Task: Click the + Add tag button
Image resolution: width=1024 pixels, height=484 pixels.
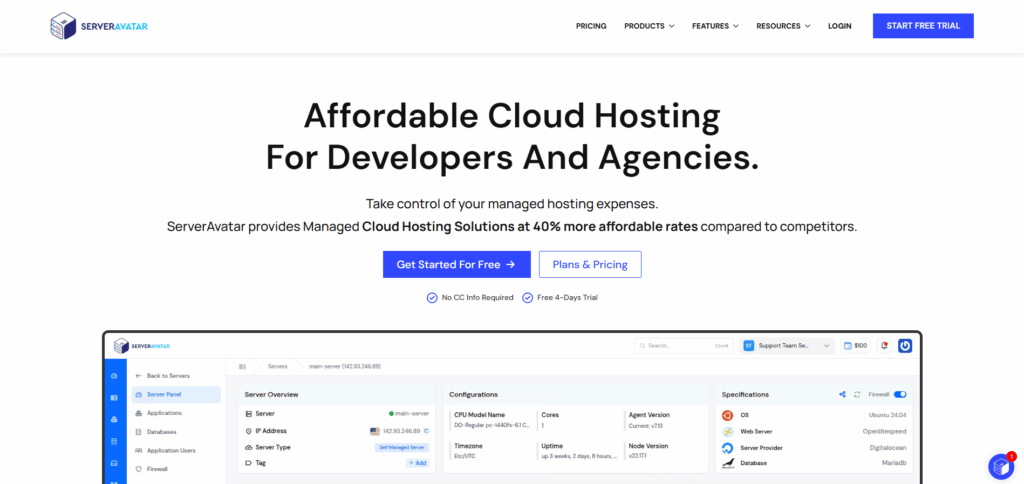Action: tap(417, 463)
